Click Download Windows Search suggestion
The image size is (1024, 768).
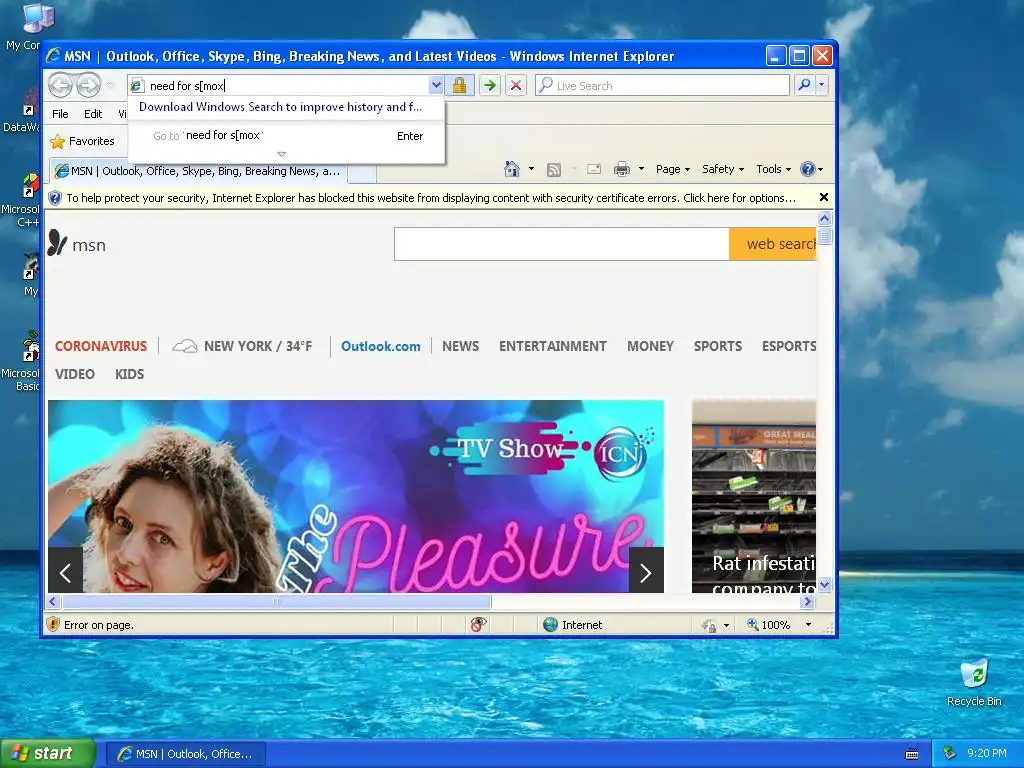[x=281, y=107]
